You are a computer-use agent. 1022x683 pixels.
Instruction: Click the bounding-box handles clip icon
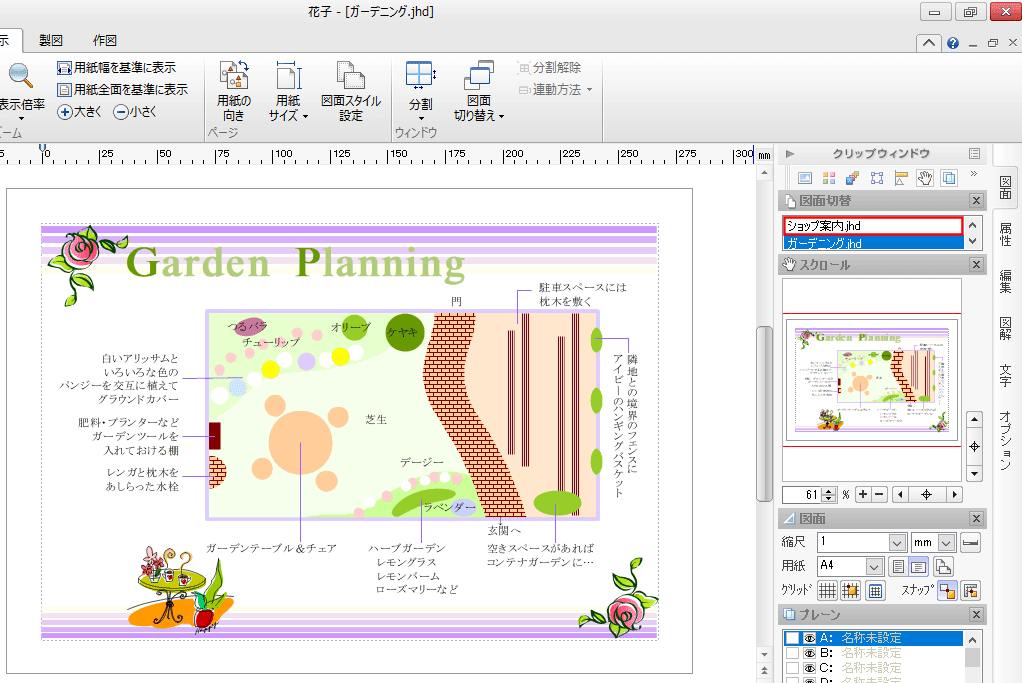tap(877, 177)
